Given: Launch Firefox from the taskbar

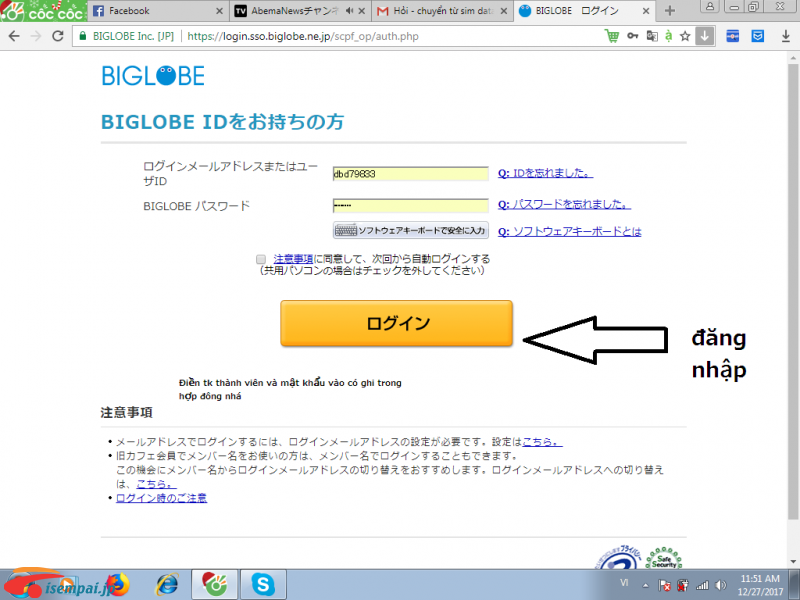Looking at the screenshot, I should coord(117,585).
